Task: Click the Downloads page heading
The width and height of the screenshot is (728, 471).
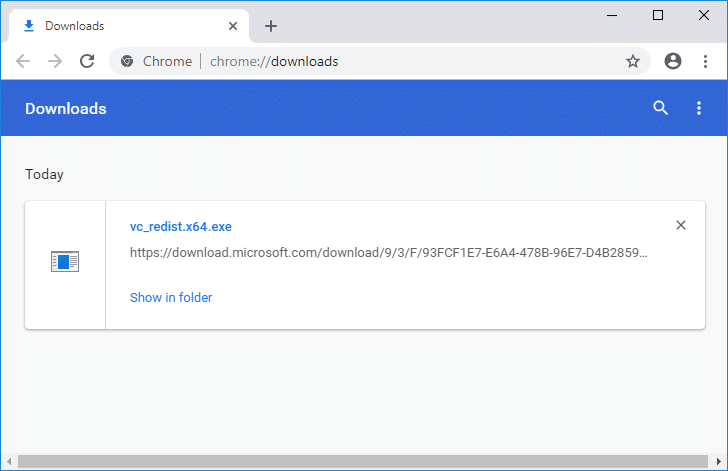Action: tap(66, 109)
